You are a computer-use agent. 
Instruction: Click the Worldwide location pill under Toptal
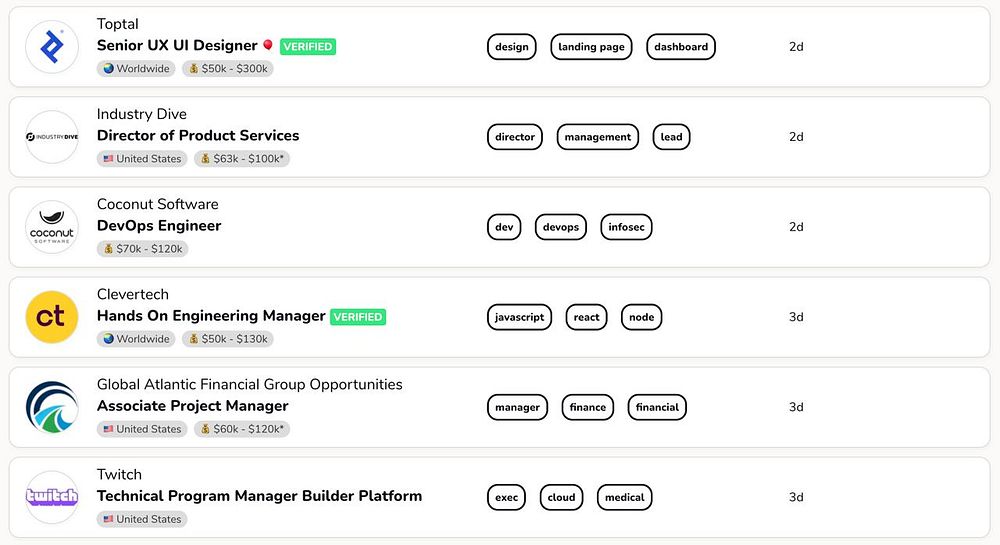click(x=136, y=69)
